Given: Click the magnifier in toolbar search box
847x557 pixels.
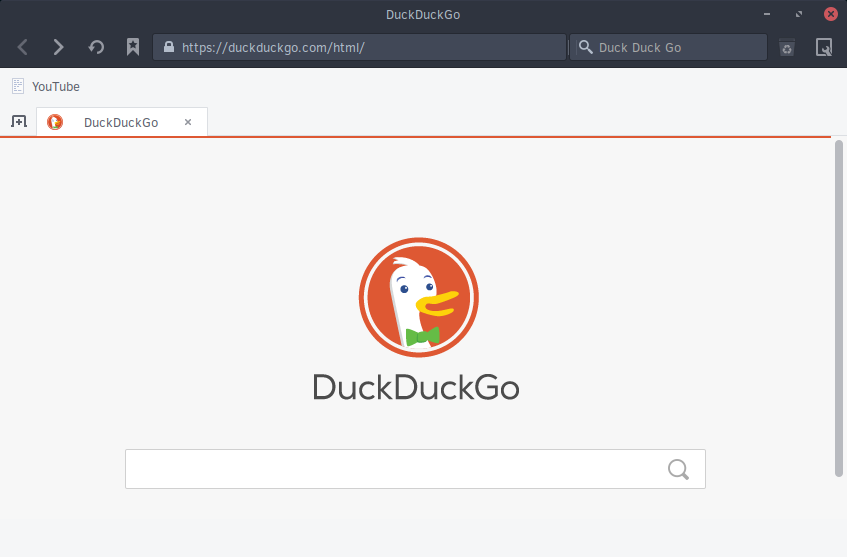Looking at the screenshot, I should [586, 47].
